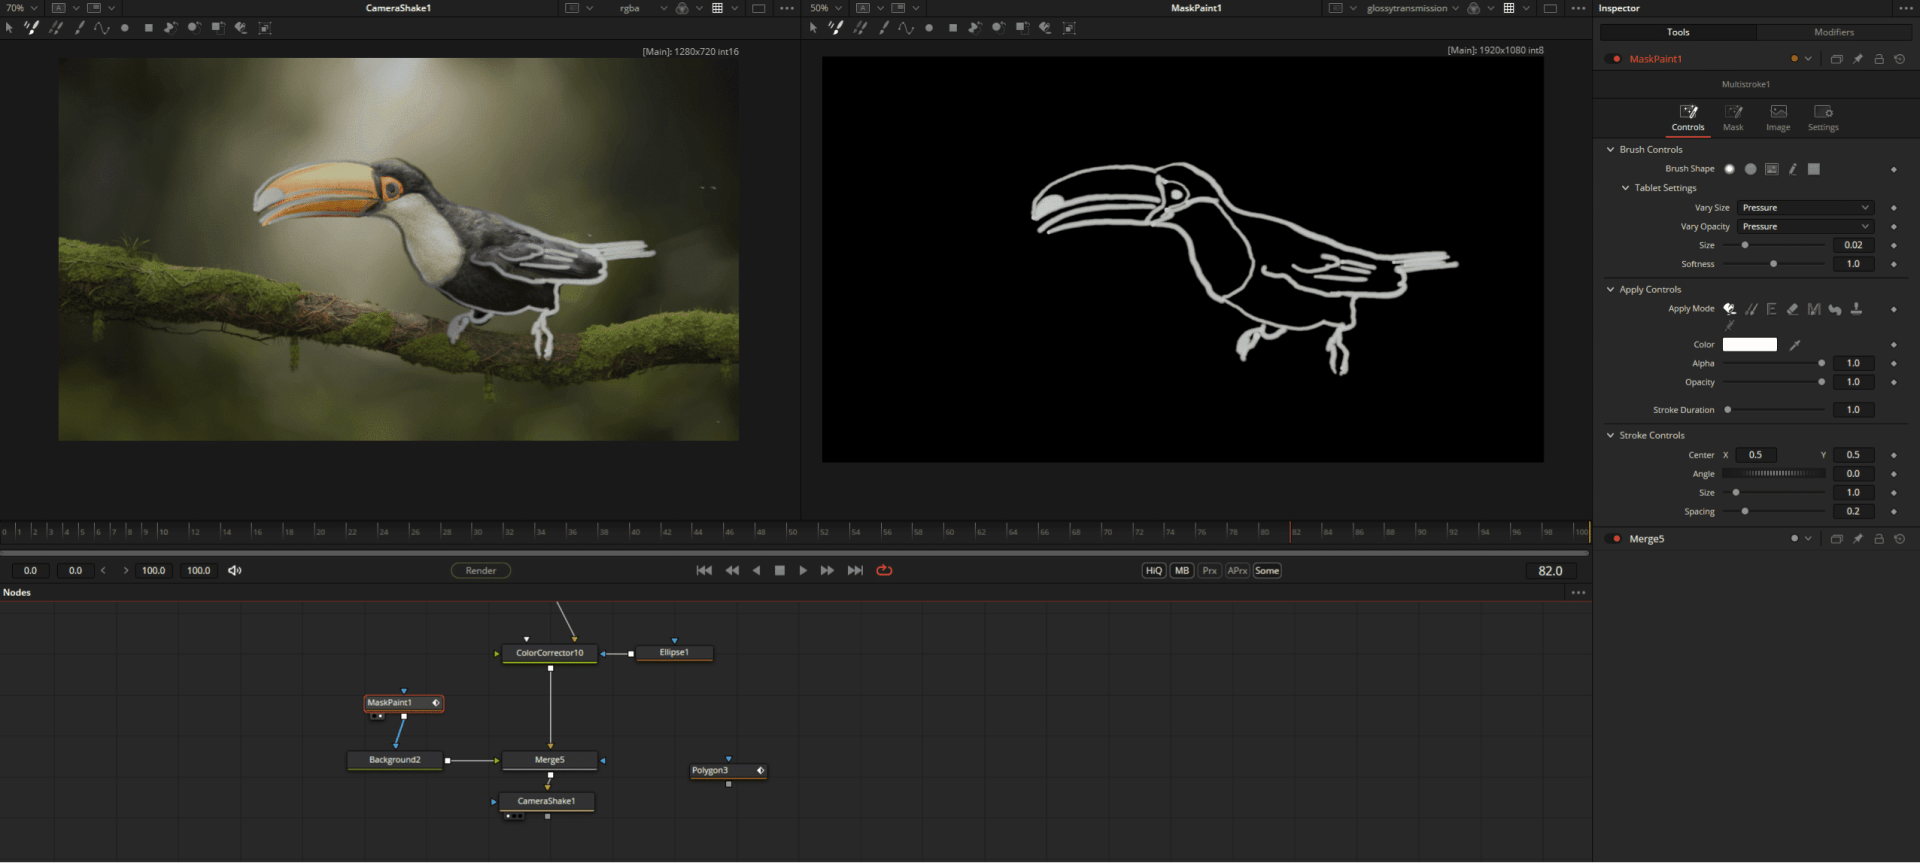Pick color with the eyedropper next to Color
The image size is (1920, 863).
click(1795, 345)
